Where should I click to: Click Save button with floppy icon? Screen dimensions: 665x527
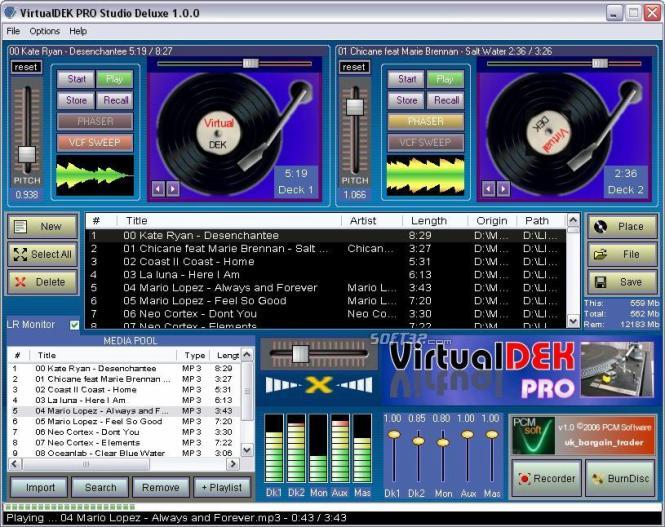(622, 282)
